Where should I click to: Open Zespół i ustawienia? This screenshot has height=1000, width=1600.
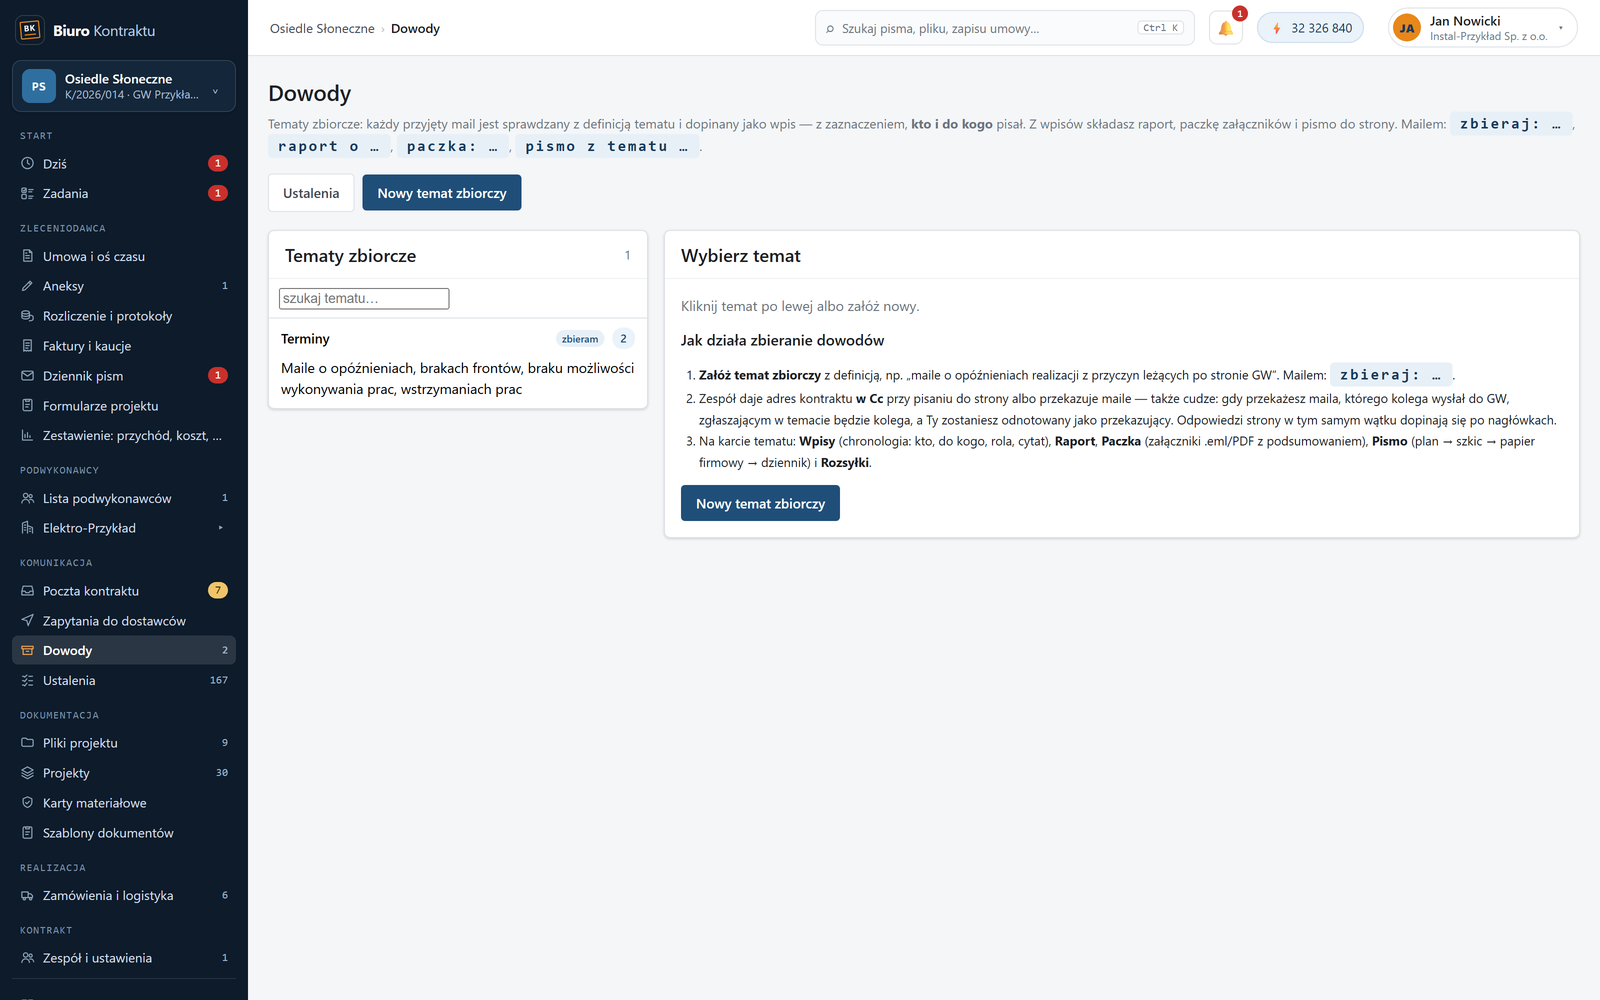124,958
